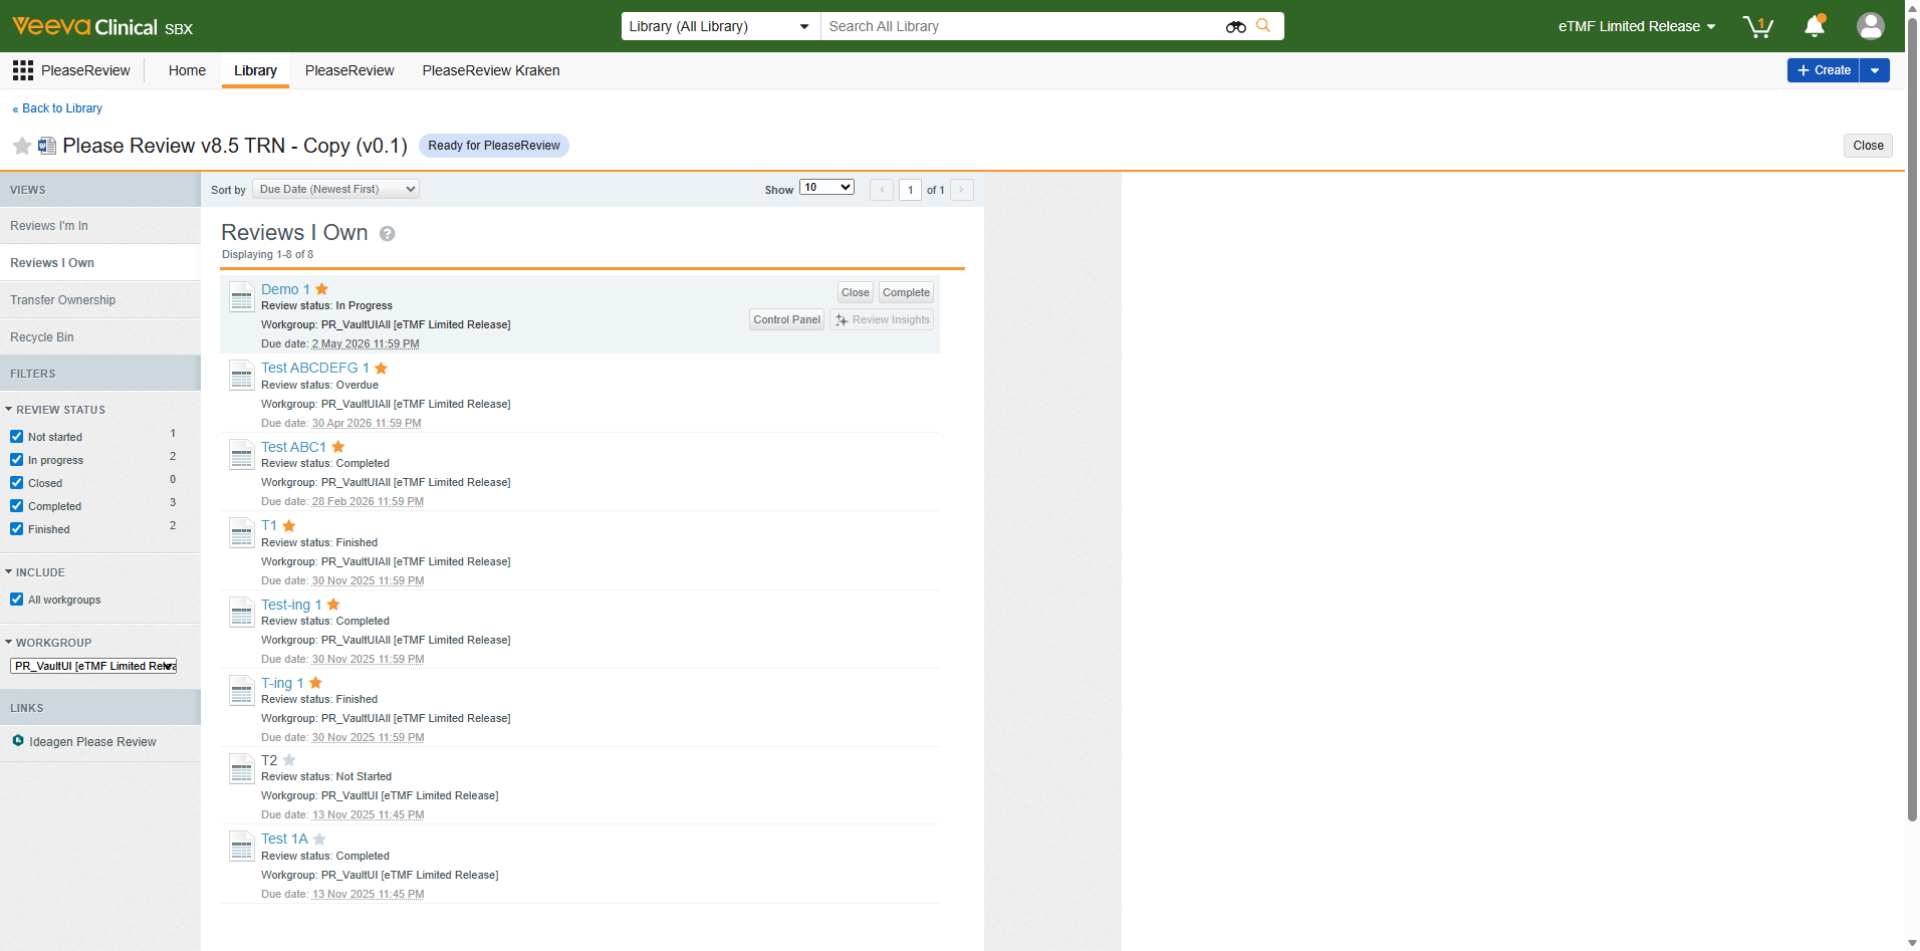Screen dimensions: 1920x951
Task: Open the PleaseReview Kraken tab
Action: (x=491, y=70)
